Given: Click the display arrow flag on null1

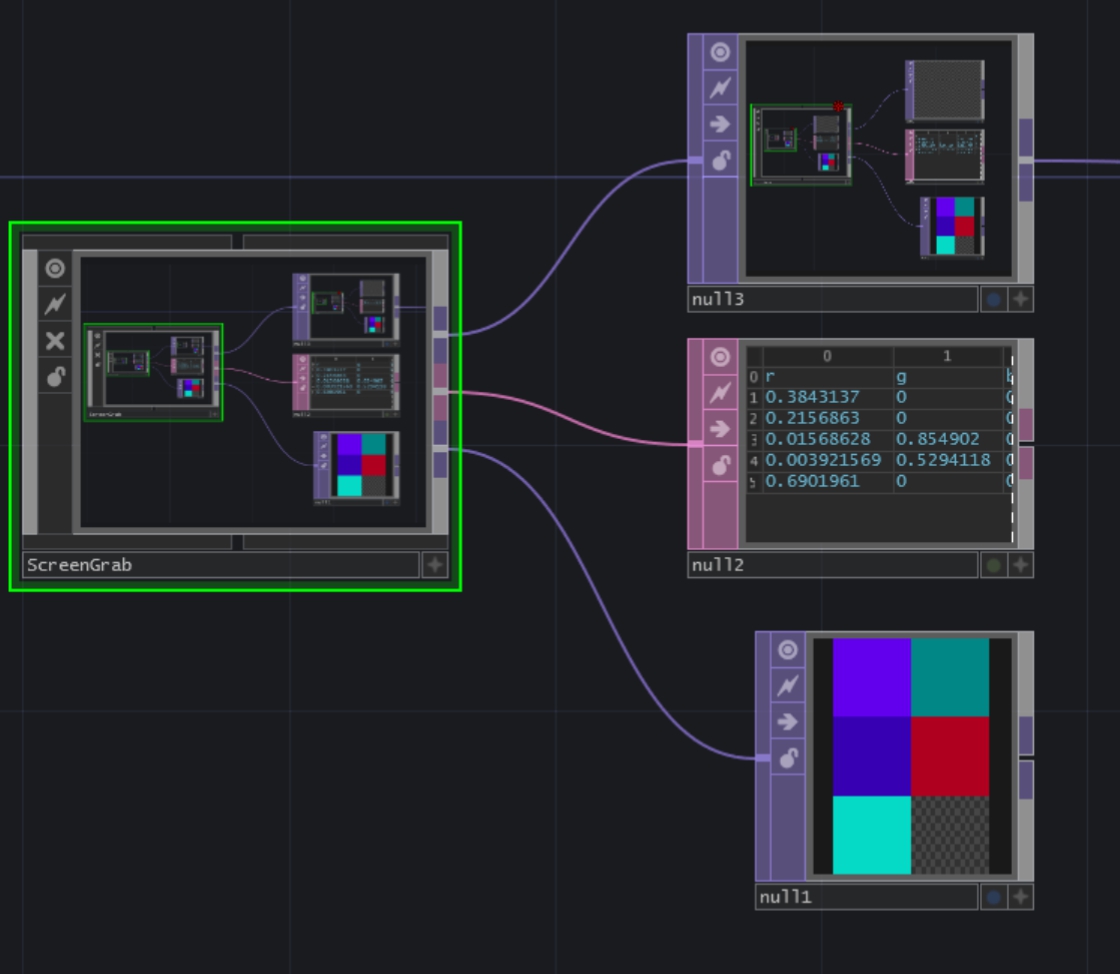Looking at the screenshot, I should click(x=787, y=722).
